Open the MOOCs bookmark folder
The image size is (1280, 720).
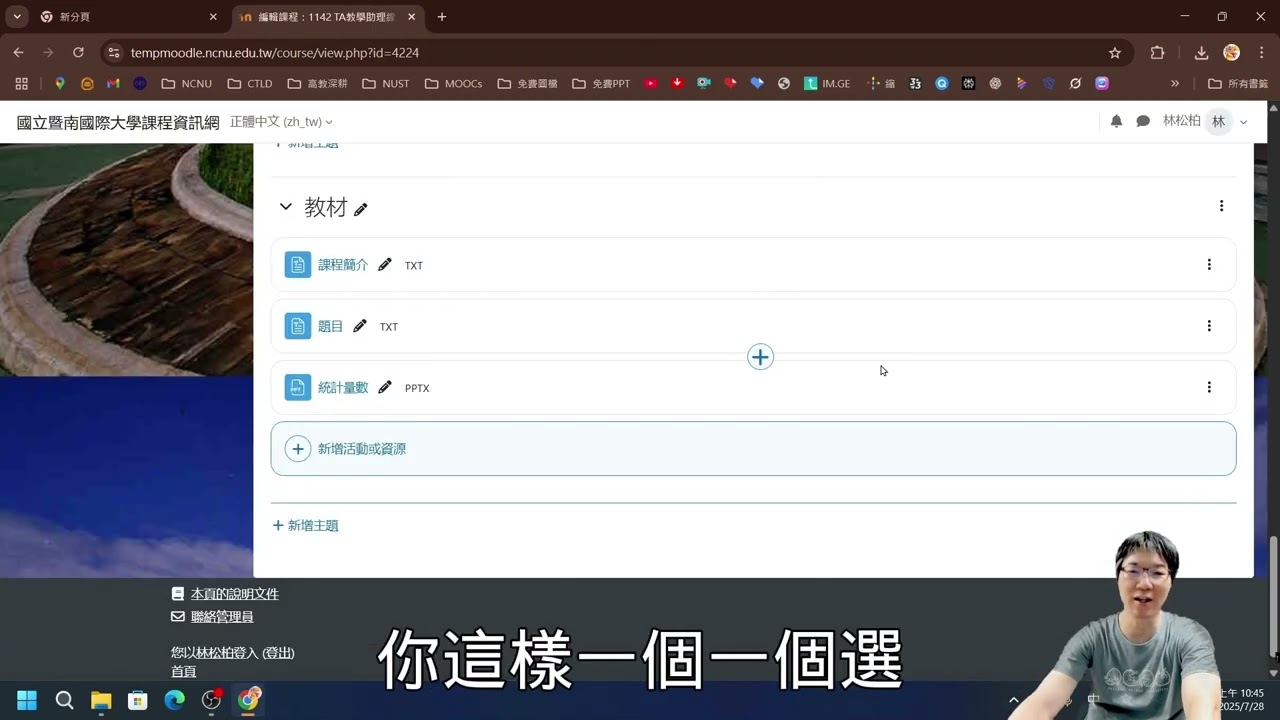coord(453,84)
